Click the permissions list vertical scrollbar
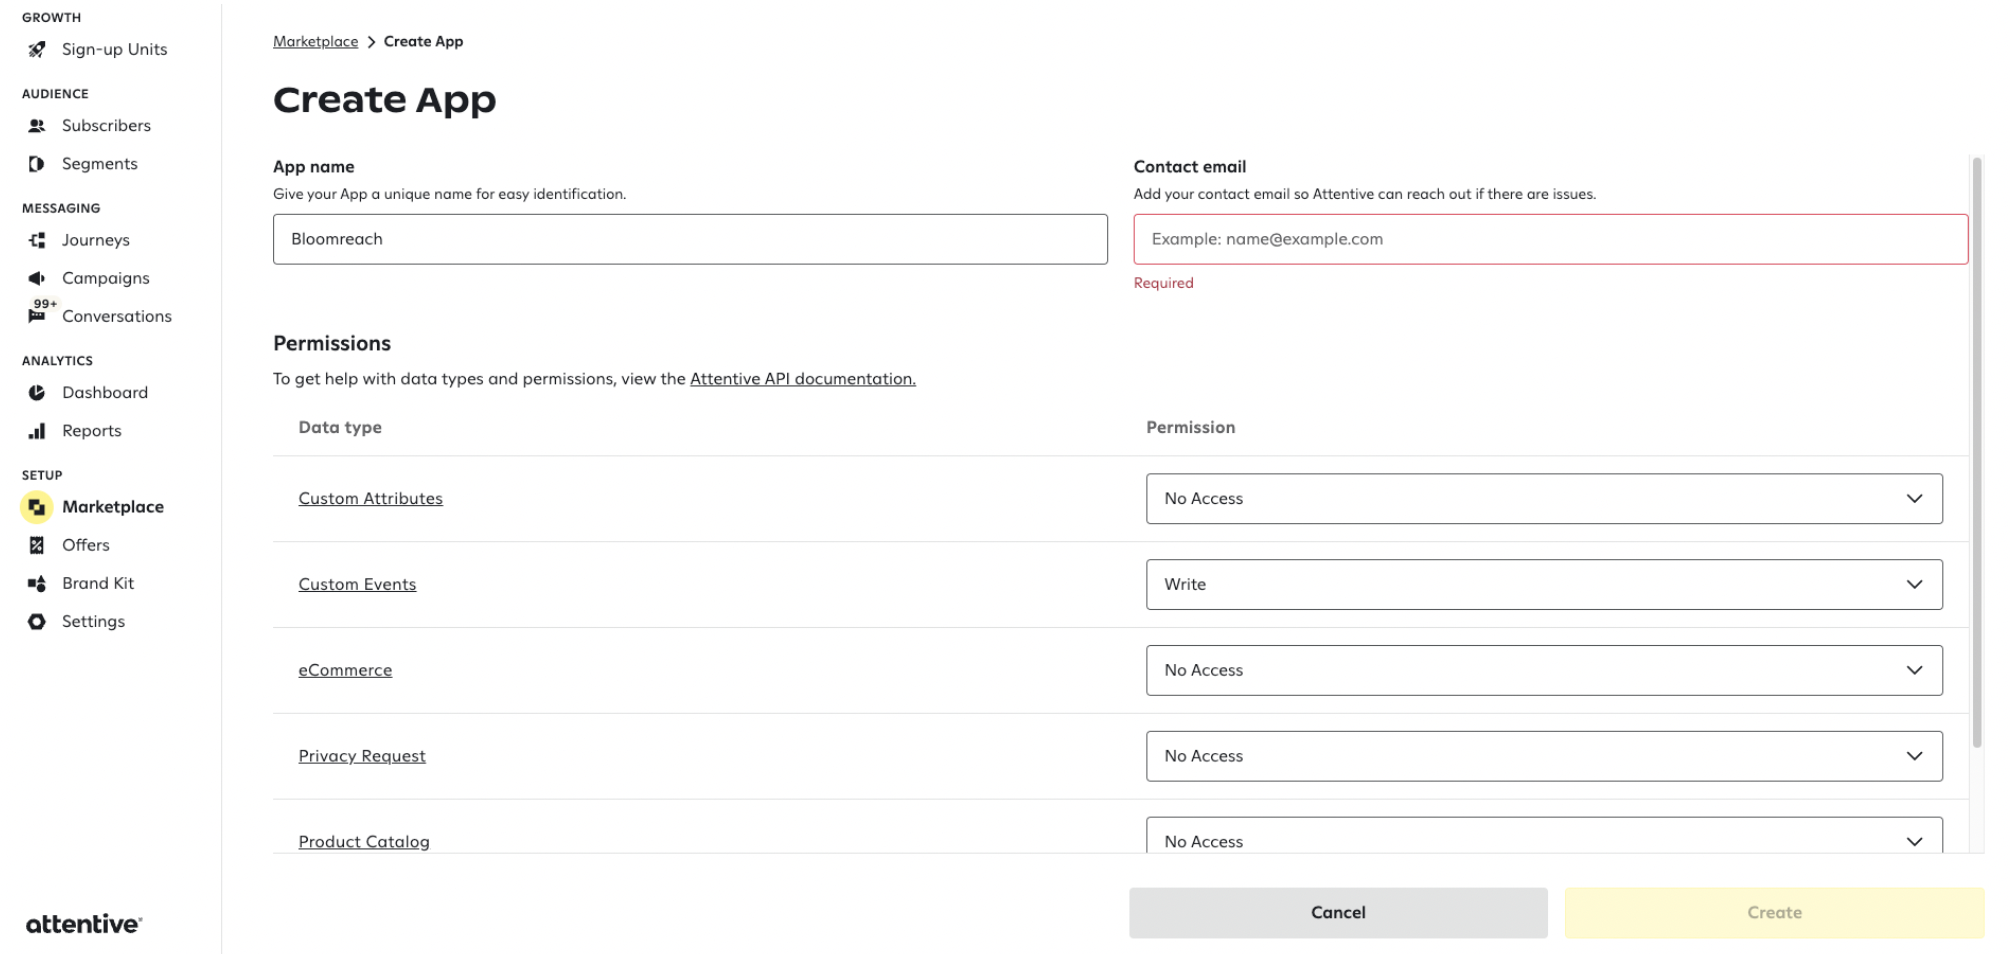This screenshot has height=954, width=2010. 1977,452
